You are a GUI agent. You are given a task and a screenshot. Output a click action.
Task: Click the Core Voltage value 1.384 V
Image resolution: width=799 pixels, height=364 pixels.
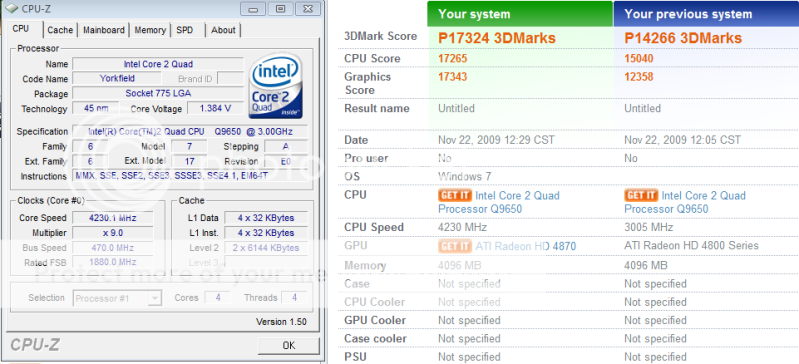click(216, 109)
